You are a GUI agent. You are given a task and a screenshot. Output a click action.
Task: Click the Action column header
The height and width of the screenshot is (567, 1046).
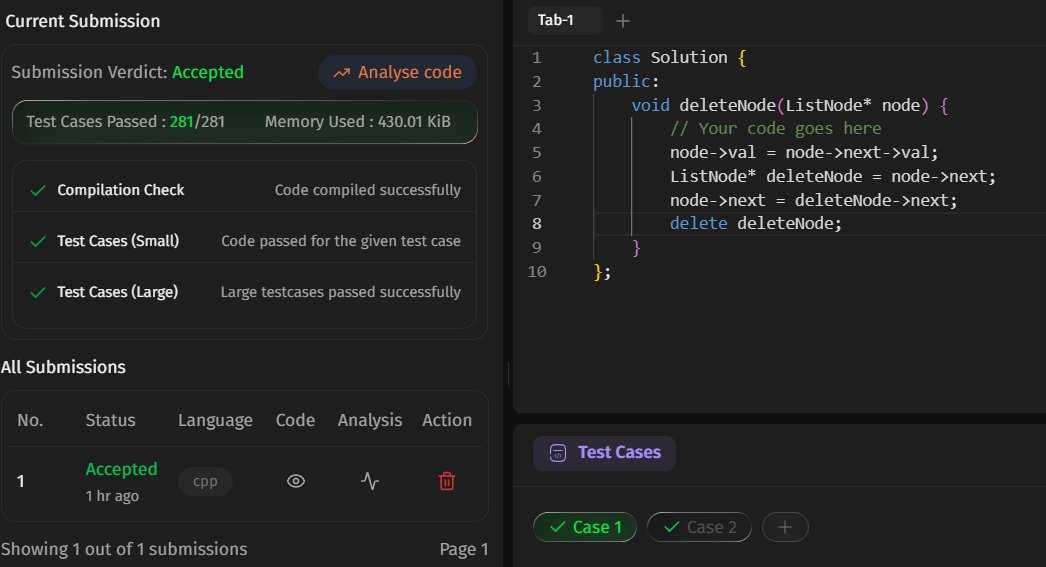447,420
